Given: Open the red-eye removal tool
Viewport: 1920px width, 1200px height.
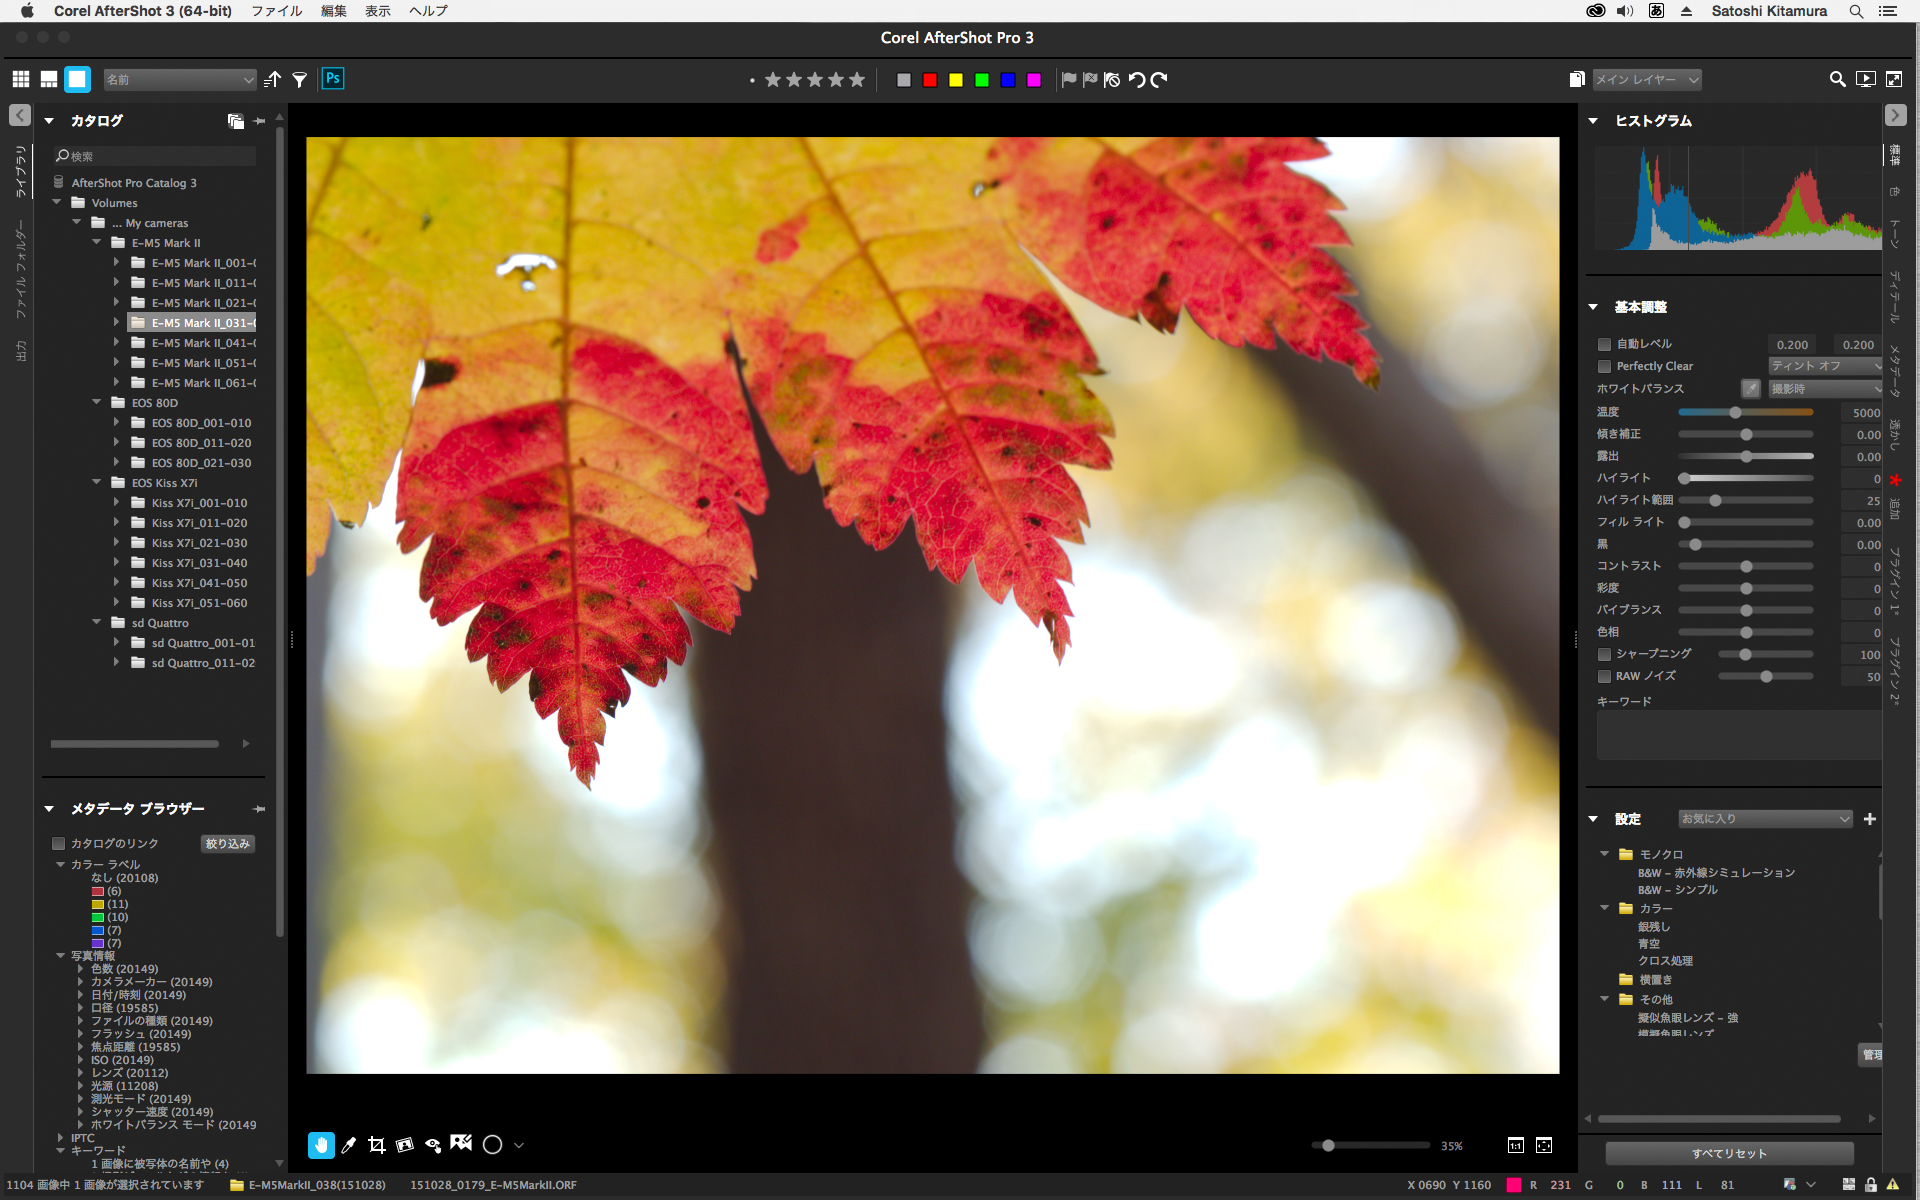Looking at the screenshot, I should 433,1145.
